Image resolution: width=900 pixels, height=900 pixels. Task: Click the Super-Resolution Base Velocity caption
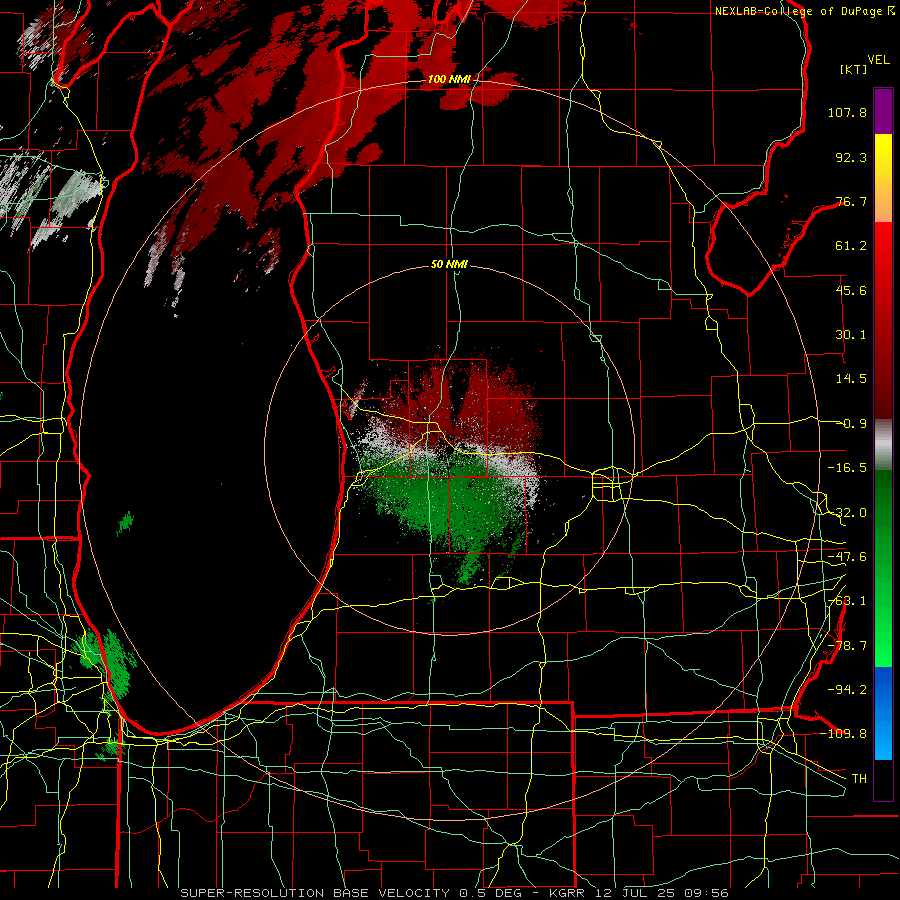click(455, 893)
